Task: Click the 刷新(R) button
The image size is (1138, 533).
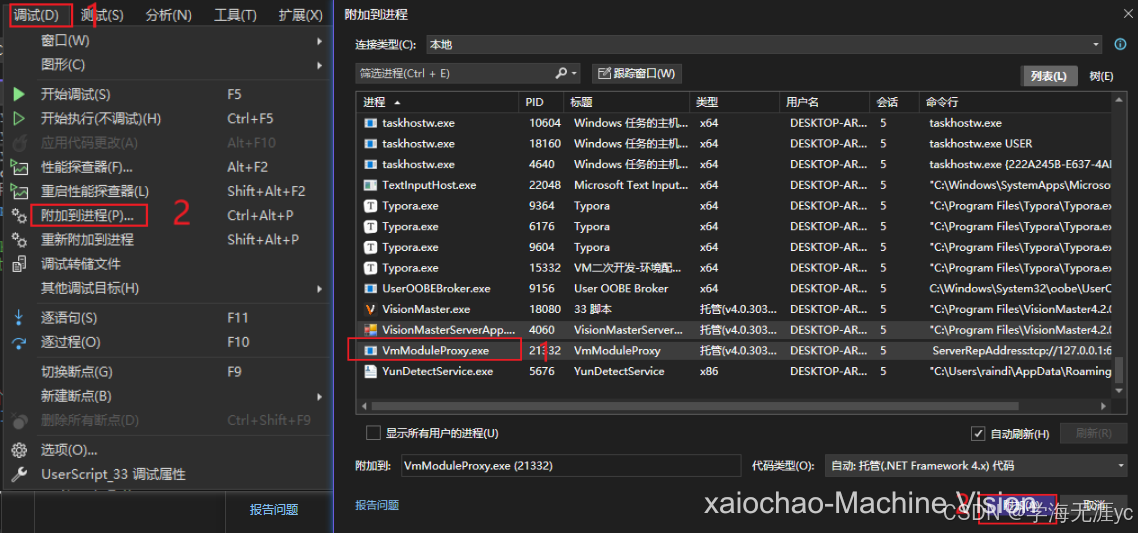Action: coord(1094,434)
